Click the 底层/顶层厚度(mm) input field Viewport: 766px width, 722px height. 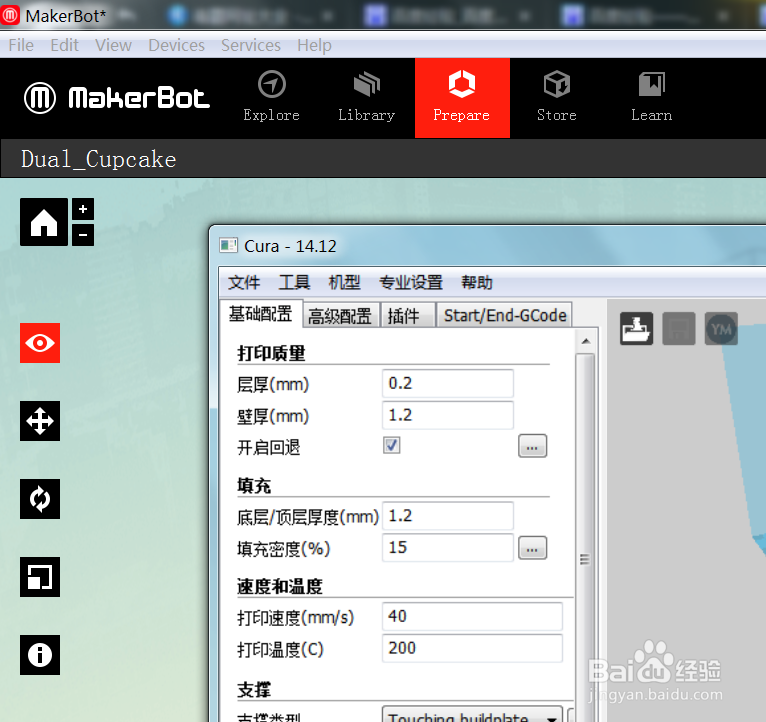pyautogui.click(x=448, y=516)
